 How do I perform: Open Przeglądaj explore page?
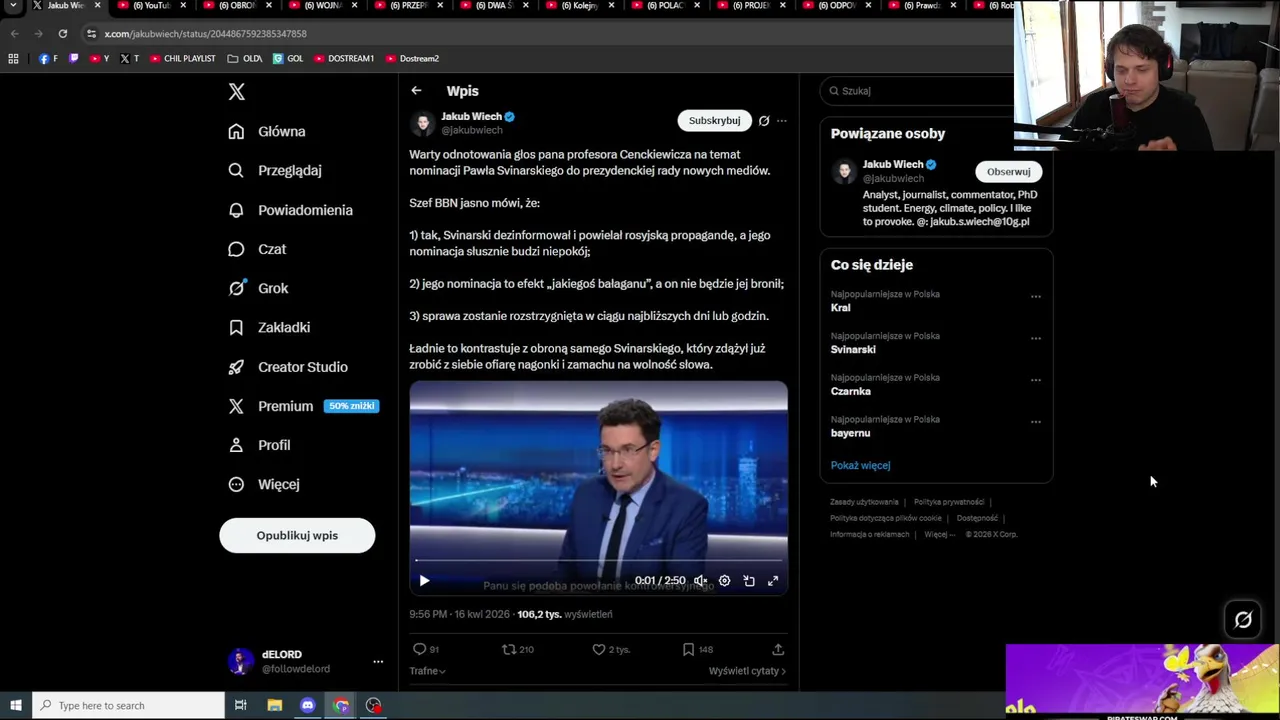(275, 170)
